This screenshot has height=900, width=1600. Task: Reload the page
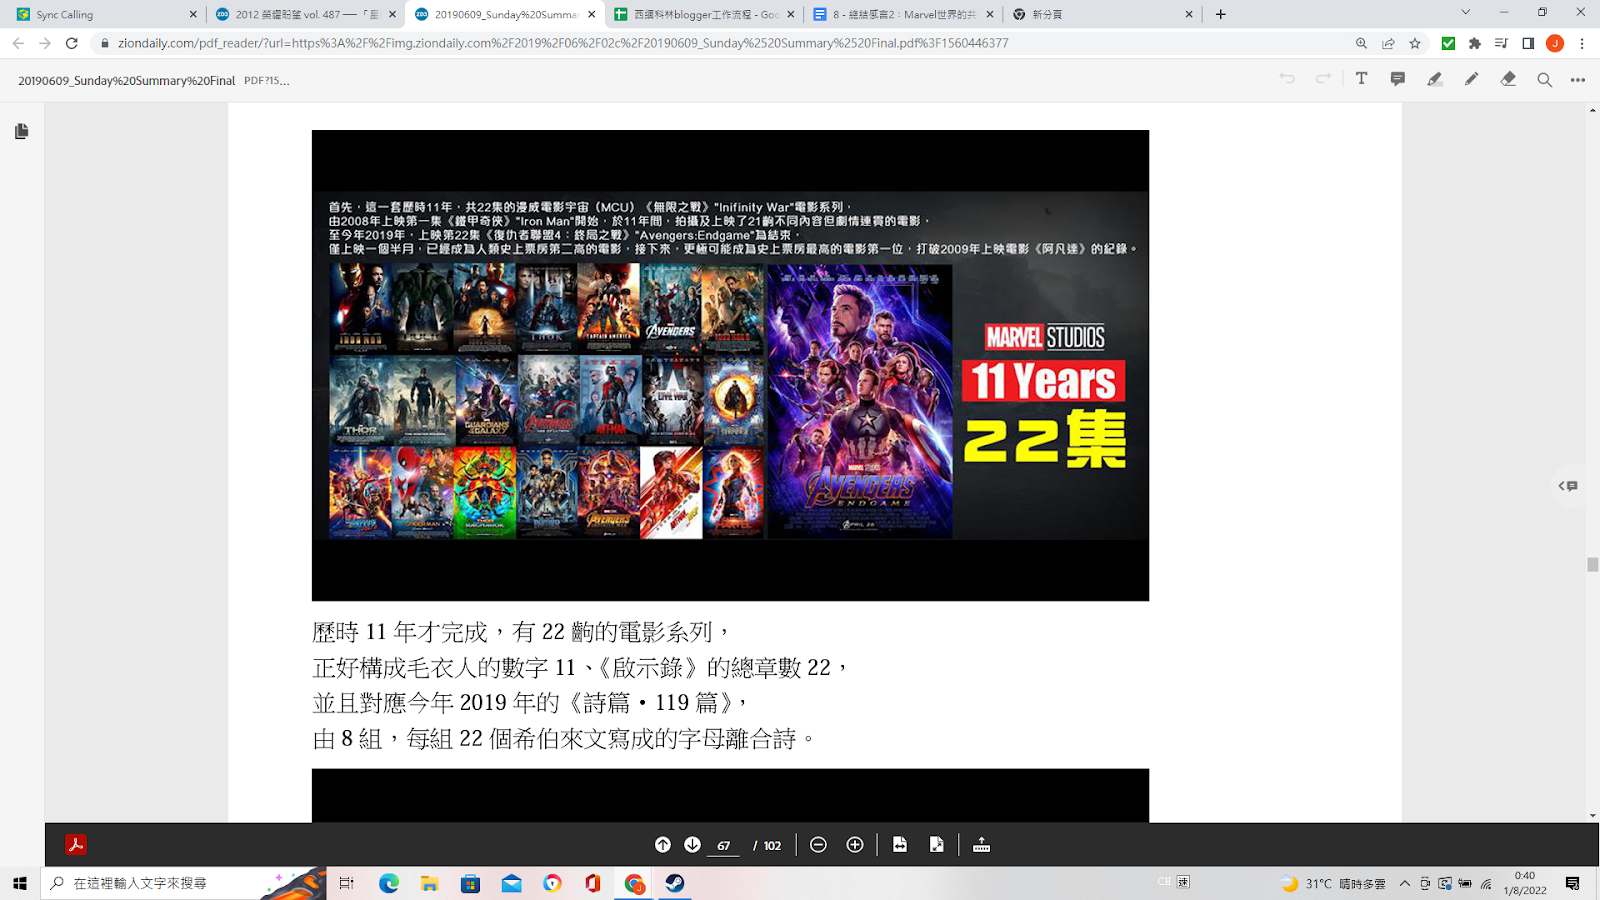point(71,43)
